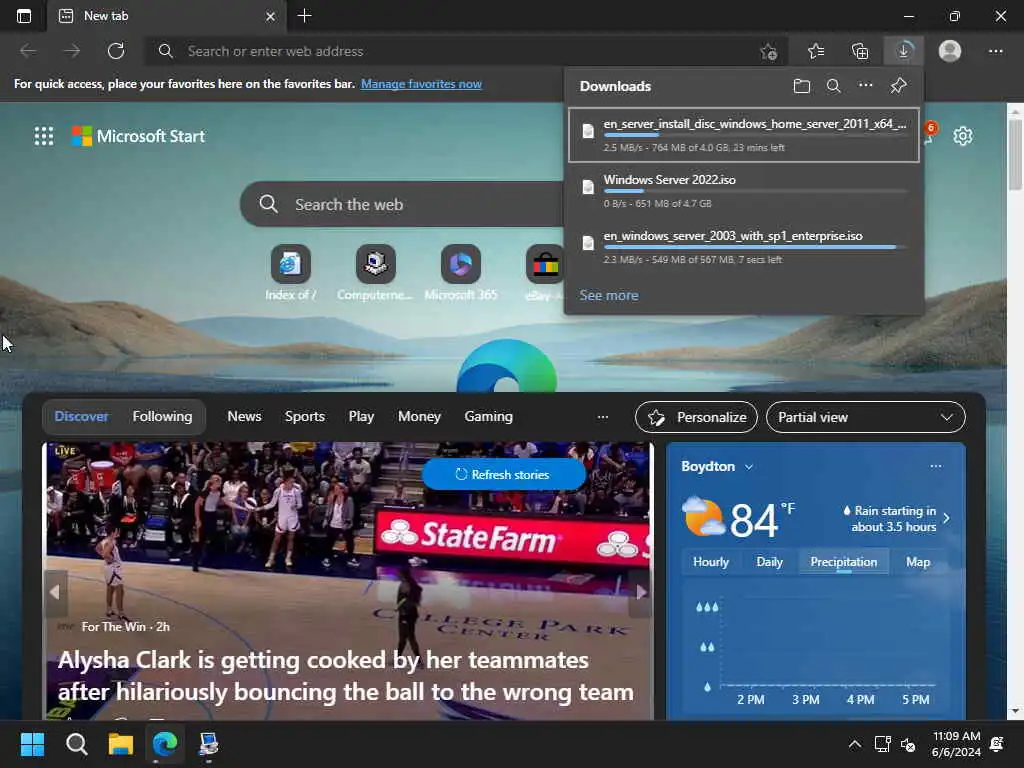Open the Money category
This screenshot has height=768, width=1024.
419,417
